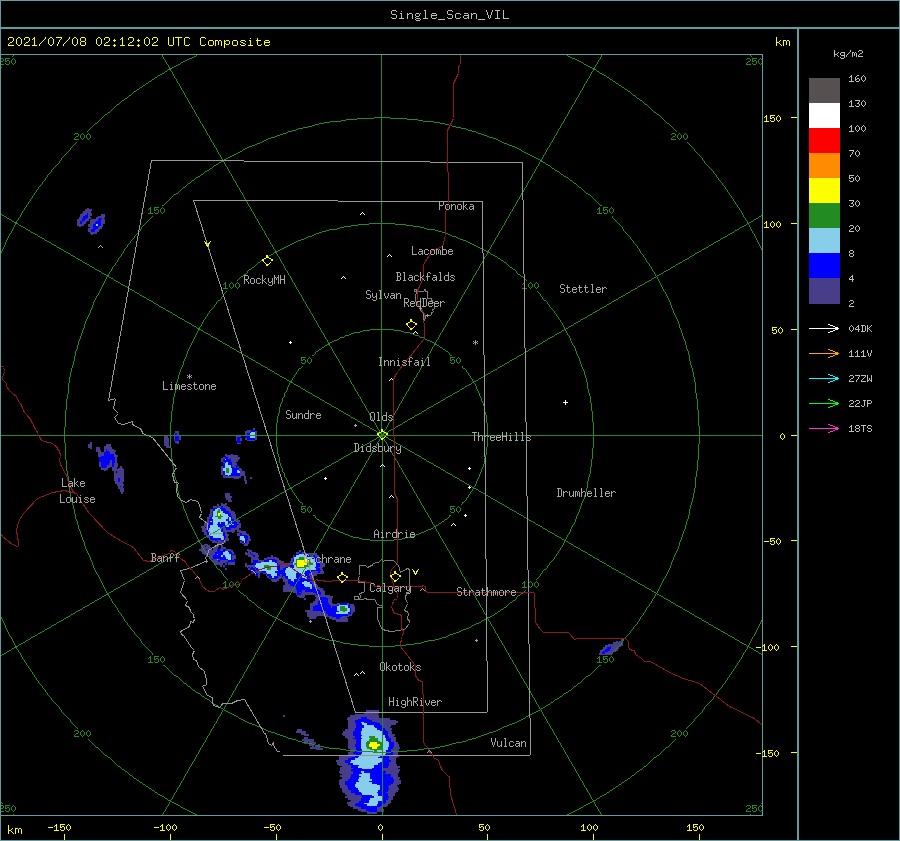Screen dimensions: 900x841
Task: Click the Olds town label
Action: pyautogui.click(x=381, y=417)
